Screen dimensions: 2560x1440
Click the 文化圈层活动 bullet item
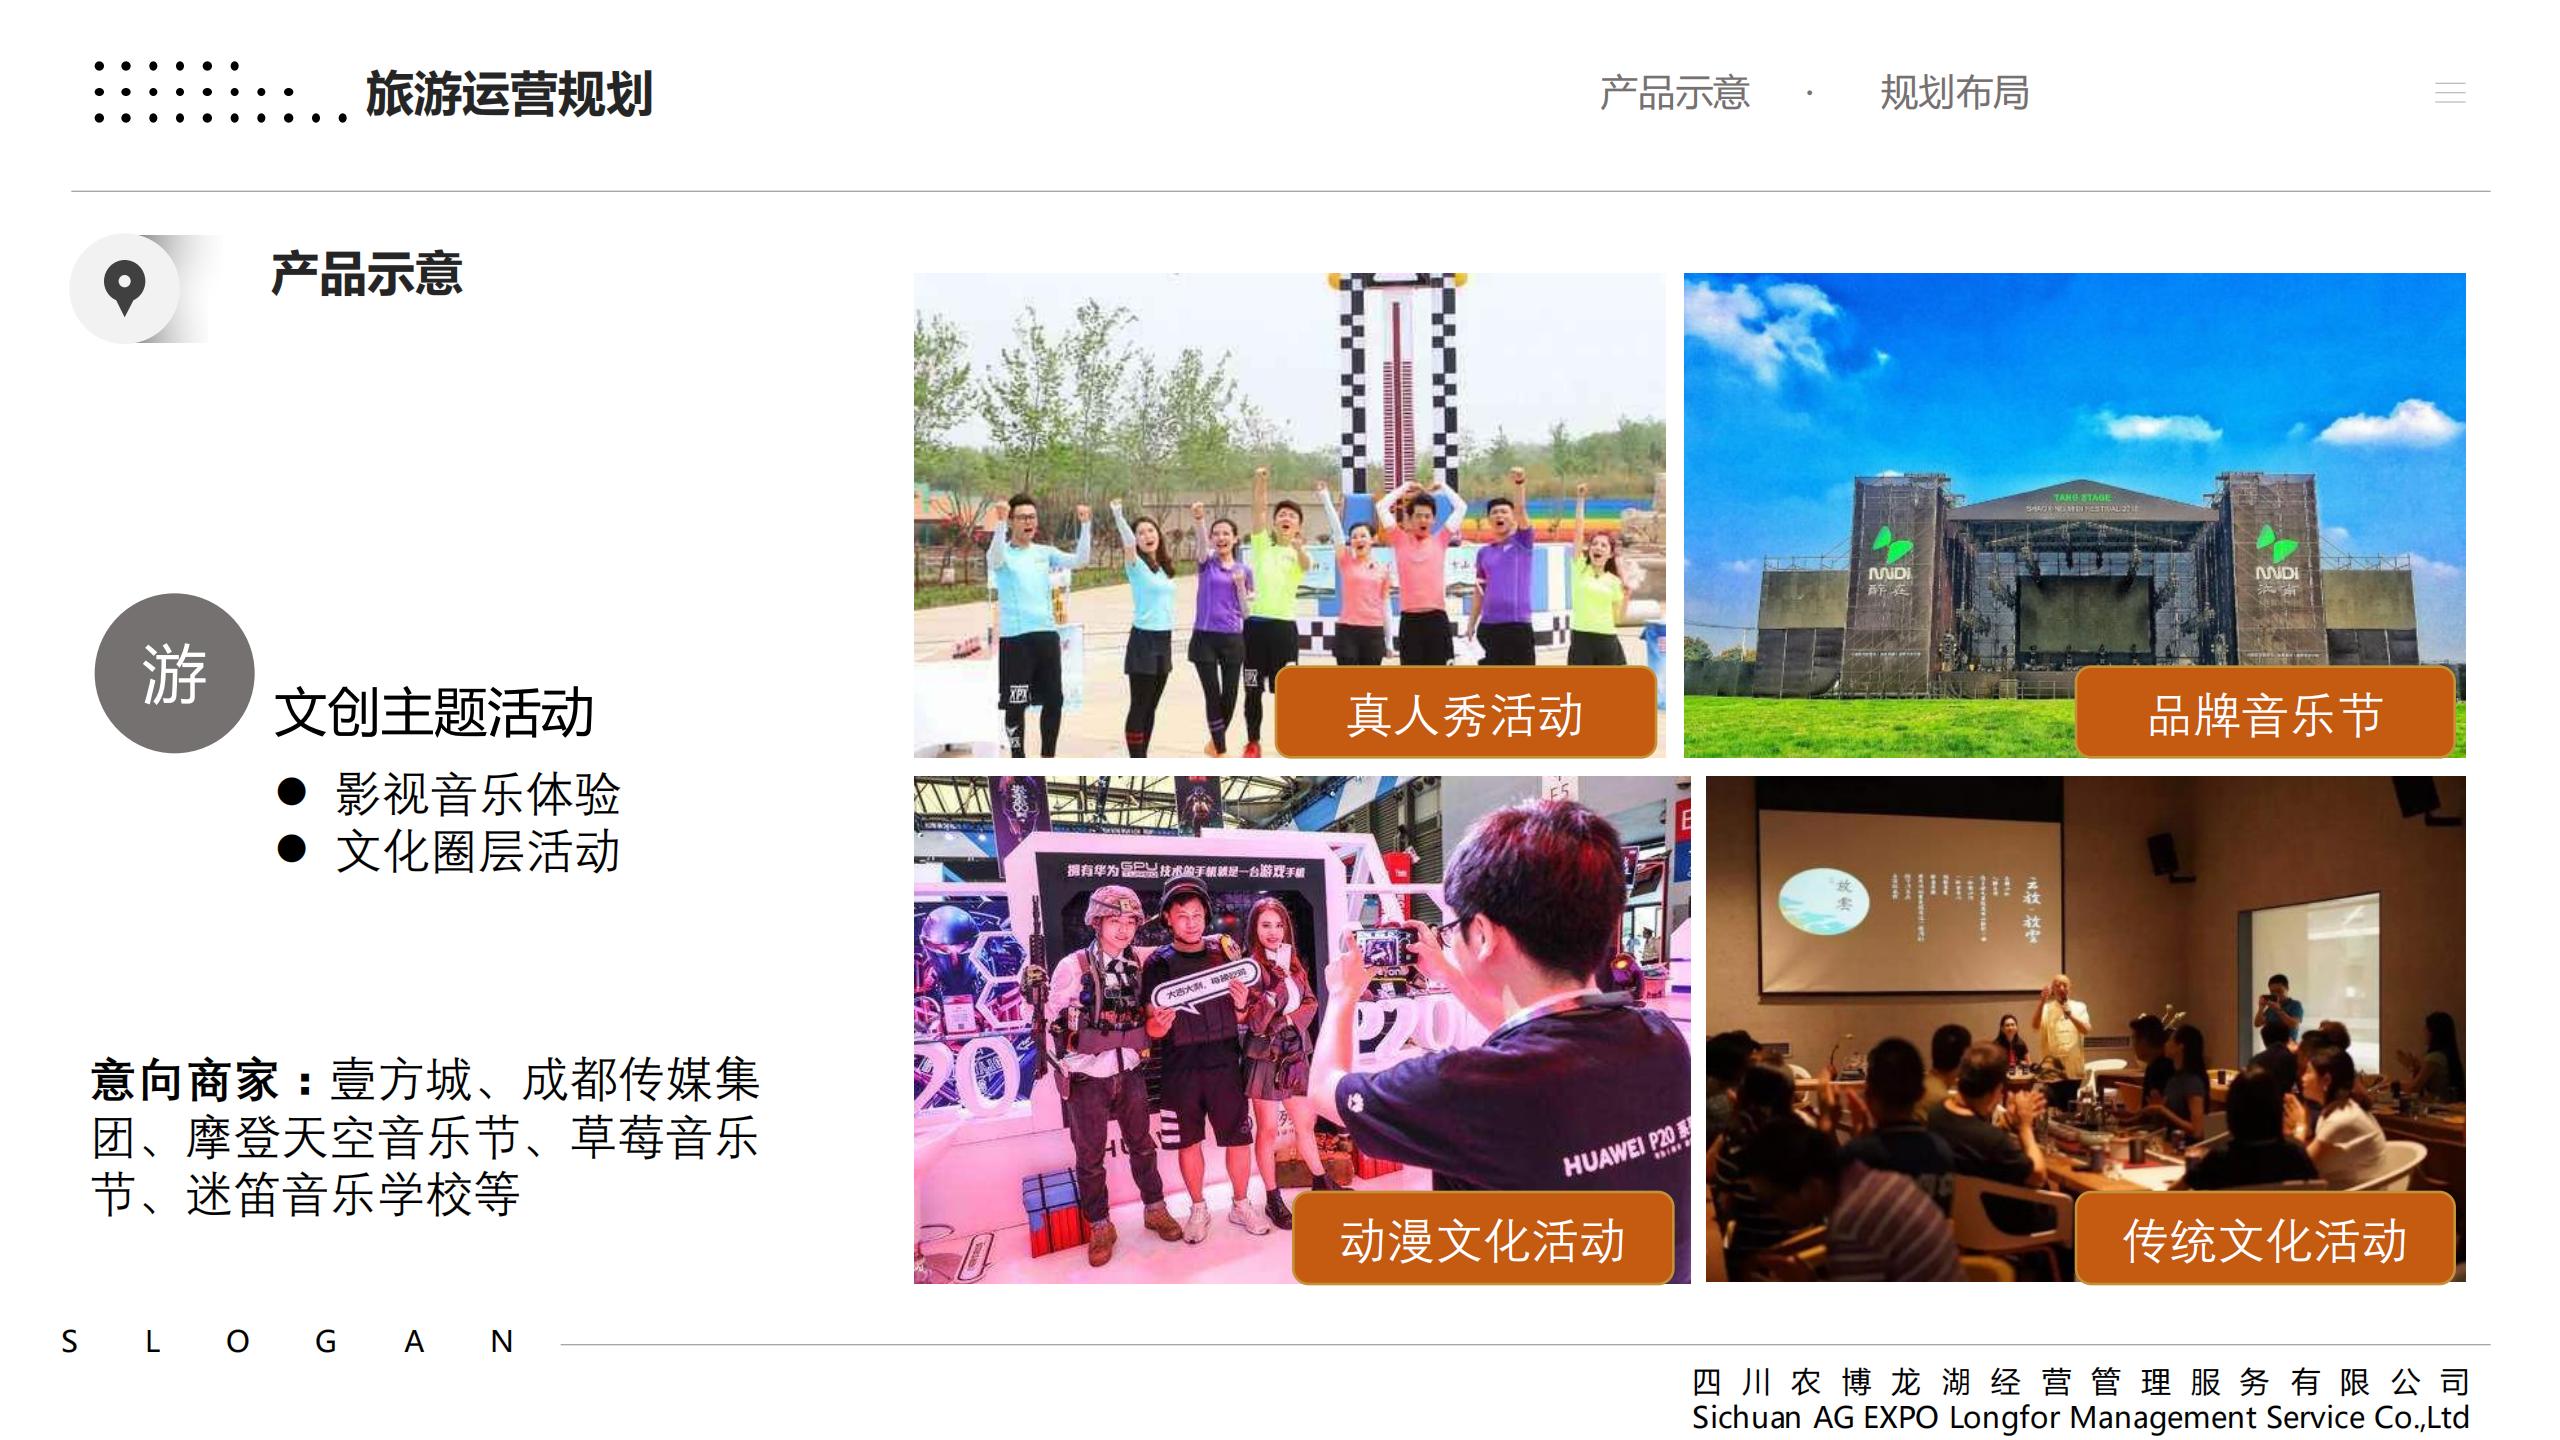(477, 852)
